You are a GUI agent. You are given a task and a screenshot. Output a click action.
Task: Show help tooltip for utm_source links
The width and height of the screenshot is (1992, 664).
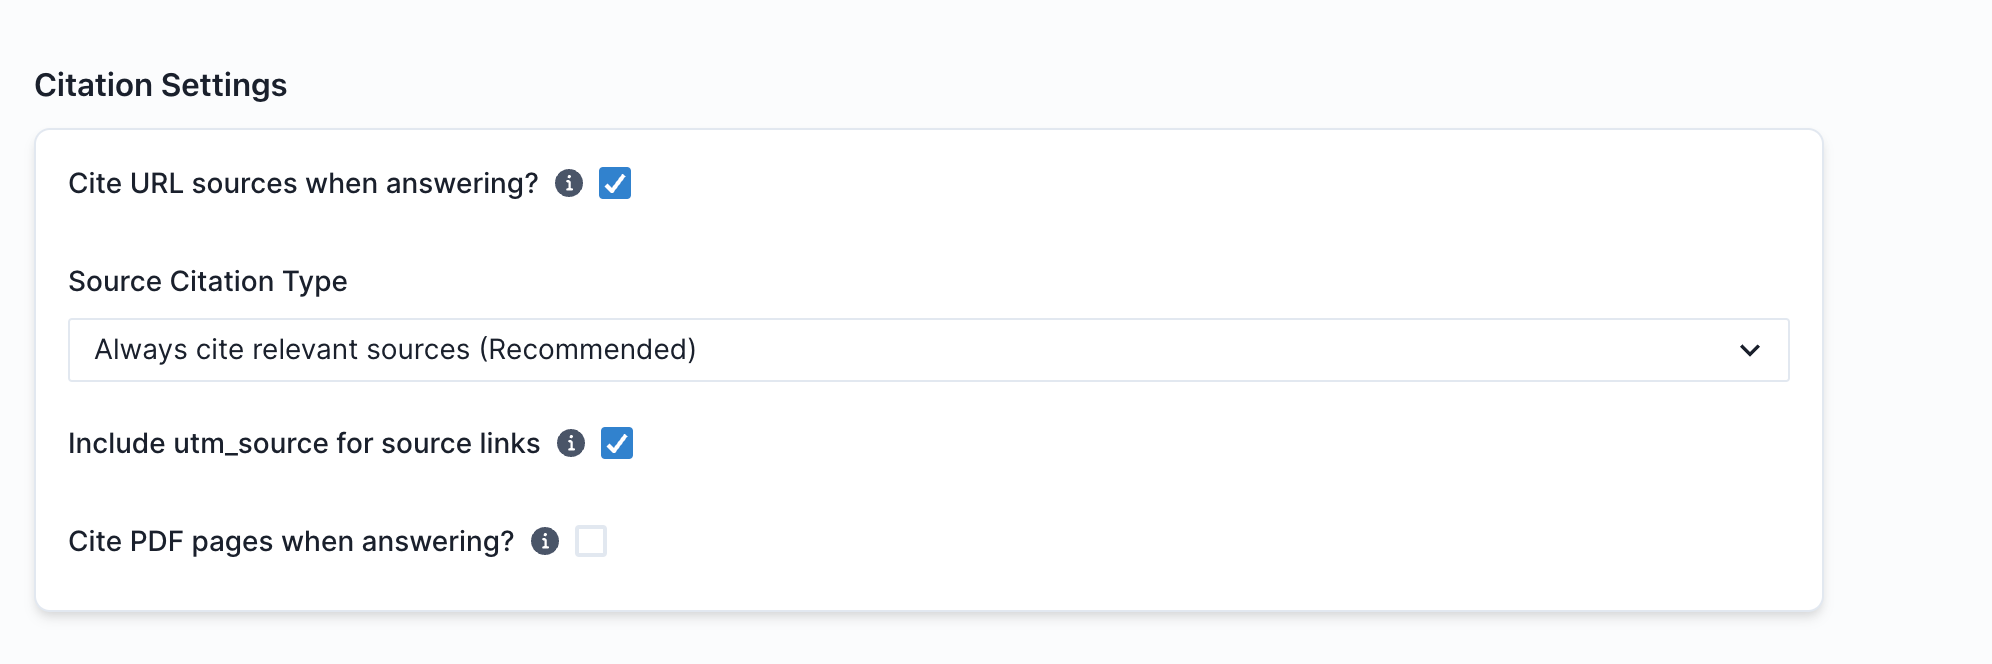tap(571, 443)
